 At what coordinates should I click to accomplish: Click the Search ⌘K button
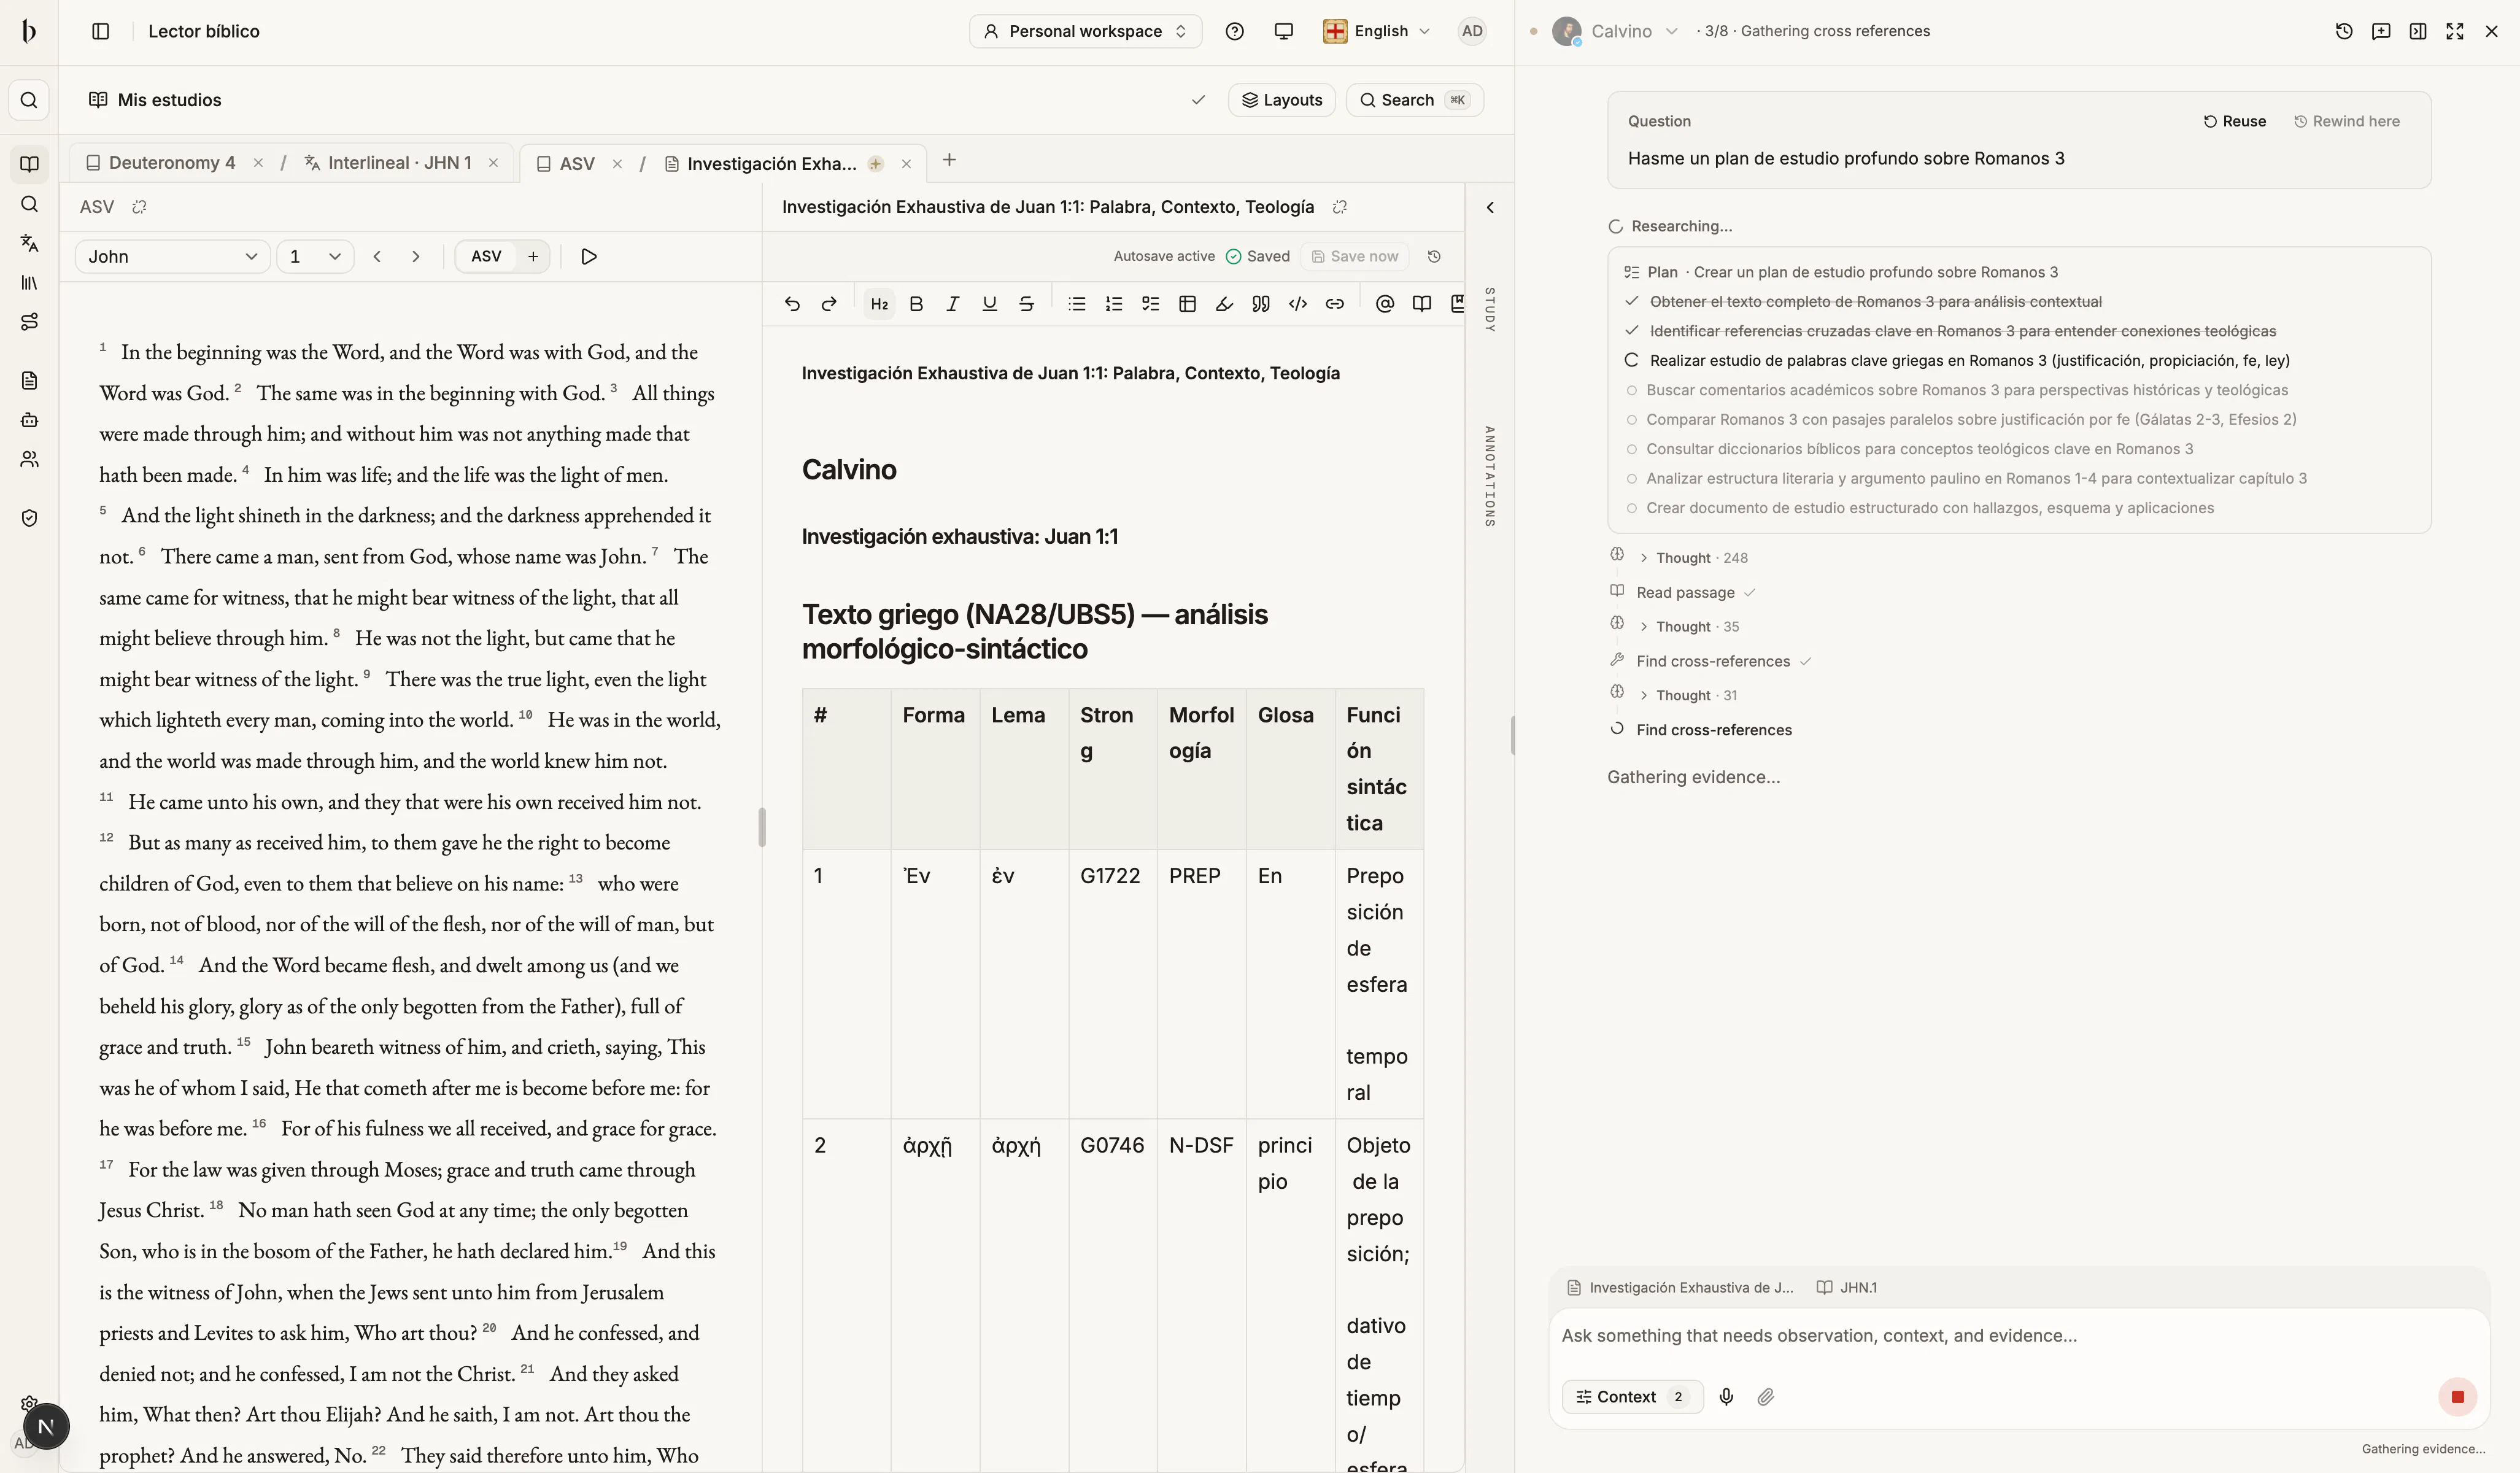point(1415,100)
